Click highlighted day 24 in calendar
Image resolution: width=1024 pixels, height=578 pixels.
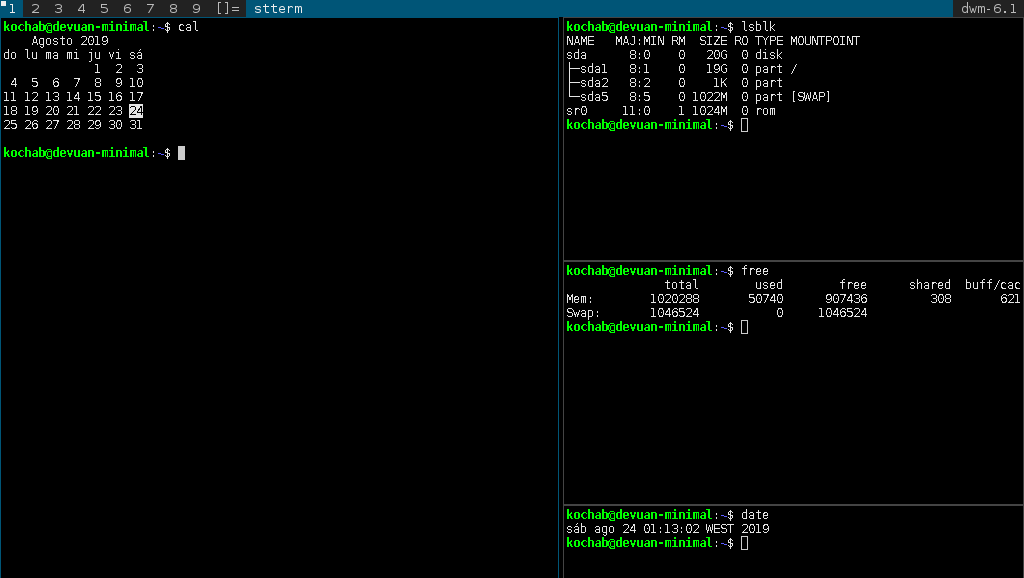[136, 111]
